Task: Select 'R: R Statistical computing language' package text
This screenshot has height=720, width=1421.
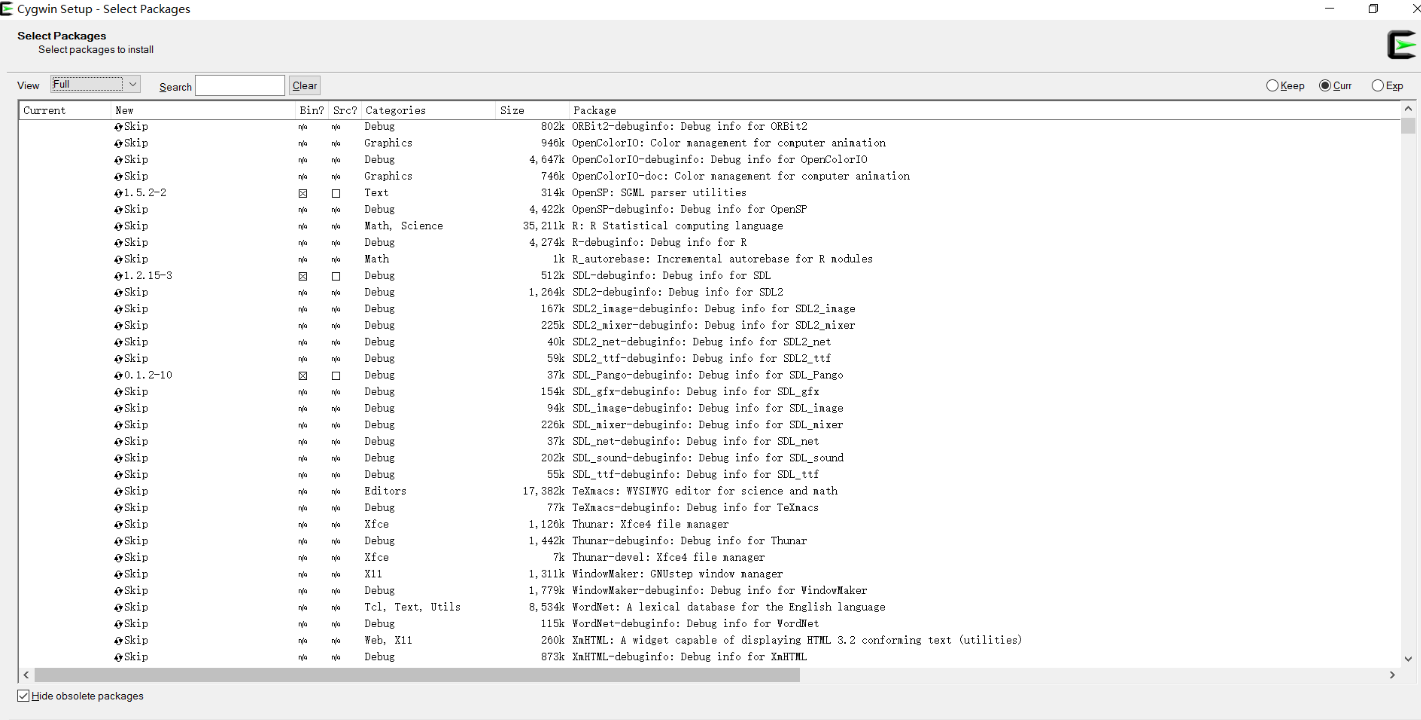Action: pyautogui.click(x=677, y=226)
